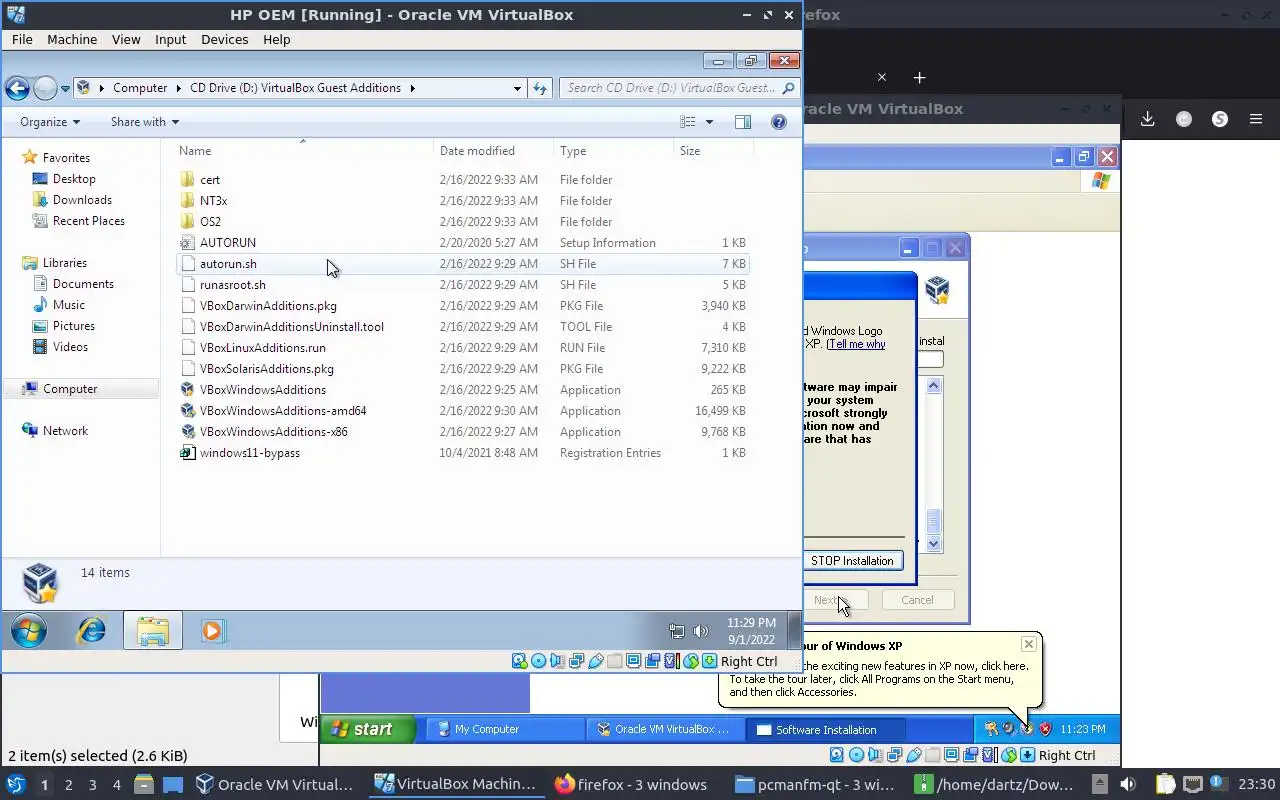Select the cert folder
Viewport: 1280px width, 800px height.
pyautogui.click(x=210, y=180)
